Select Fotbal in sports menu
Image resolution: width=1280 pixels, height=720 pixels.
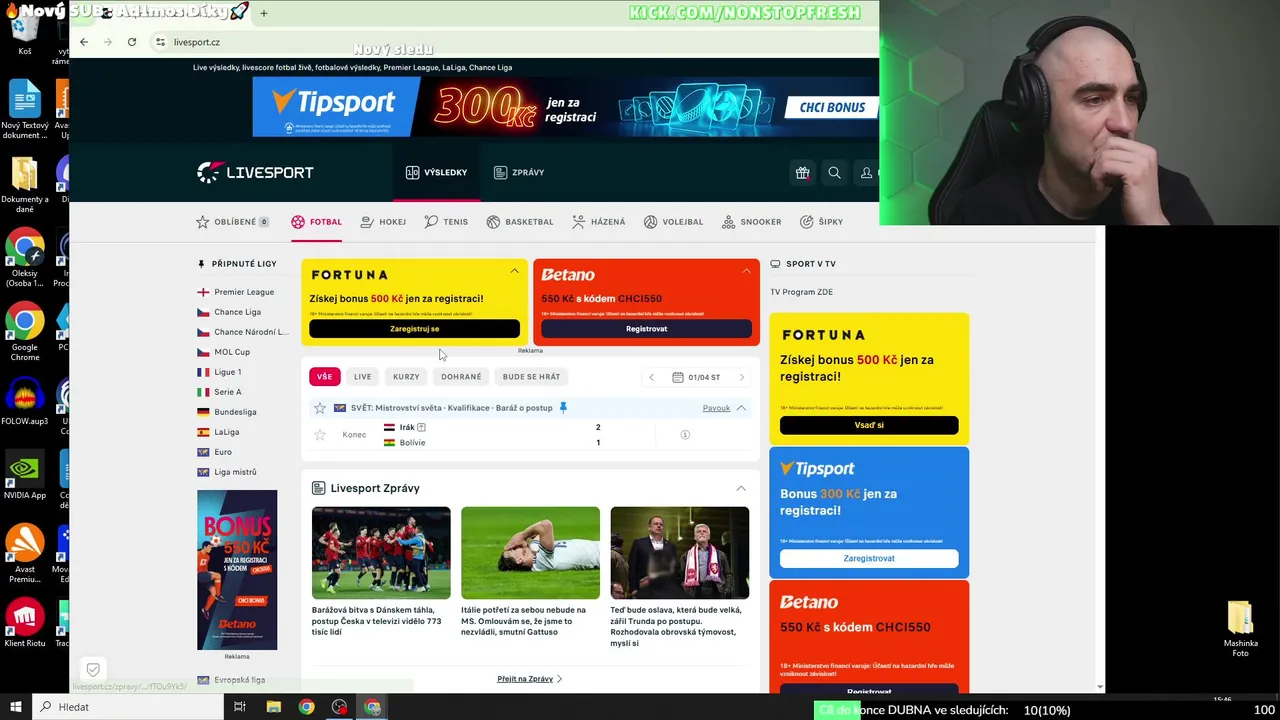tap(316, 222)
